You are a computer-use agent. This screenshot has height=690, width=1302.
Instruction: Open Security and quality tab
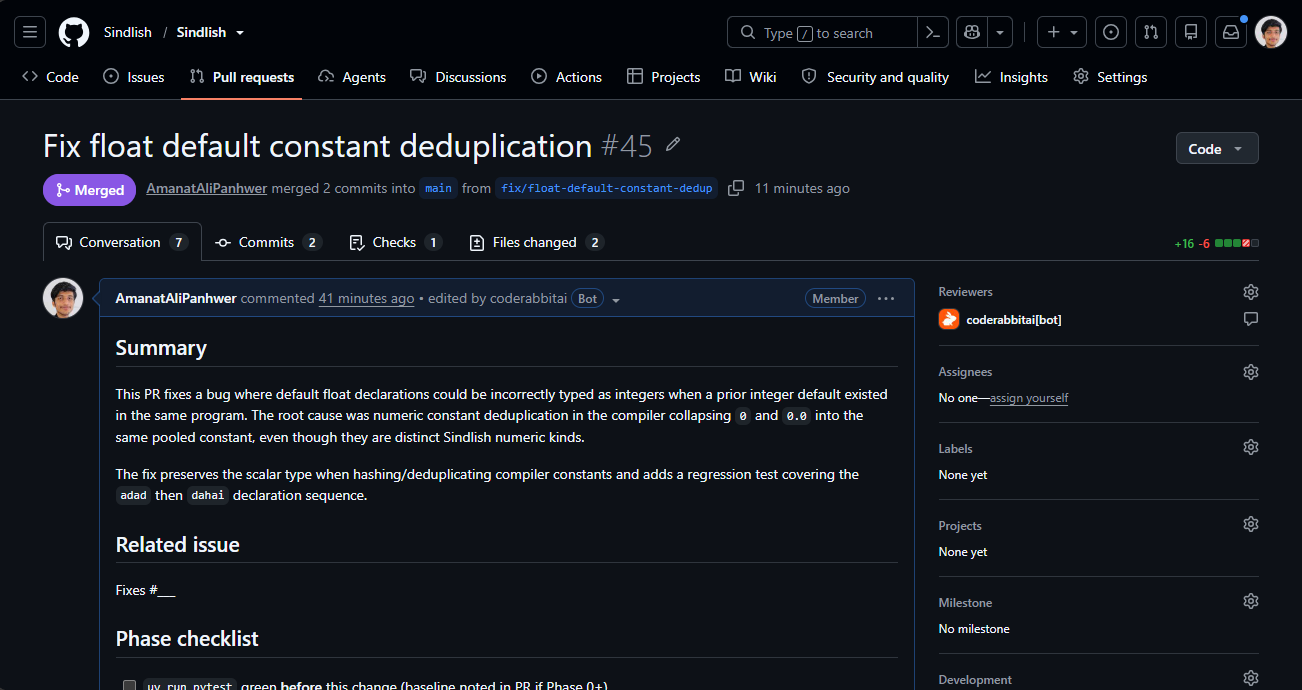[875, 77]
